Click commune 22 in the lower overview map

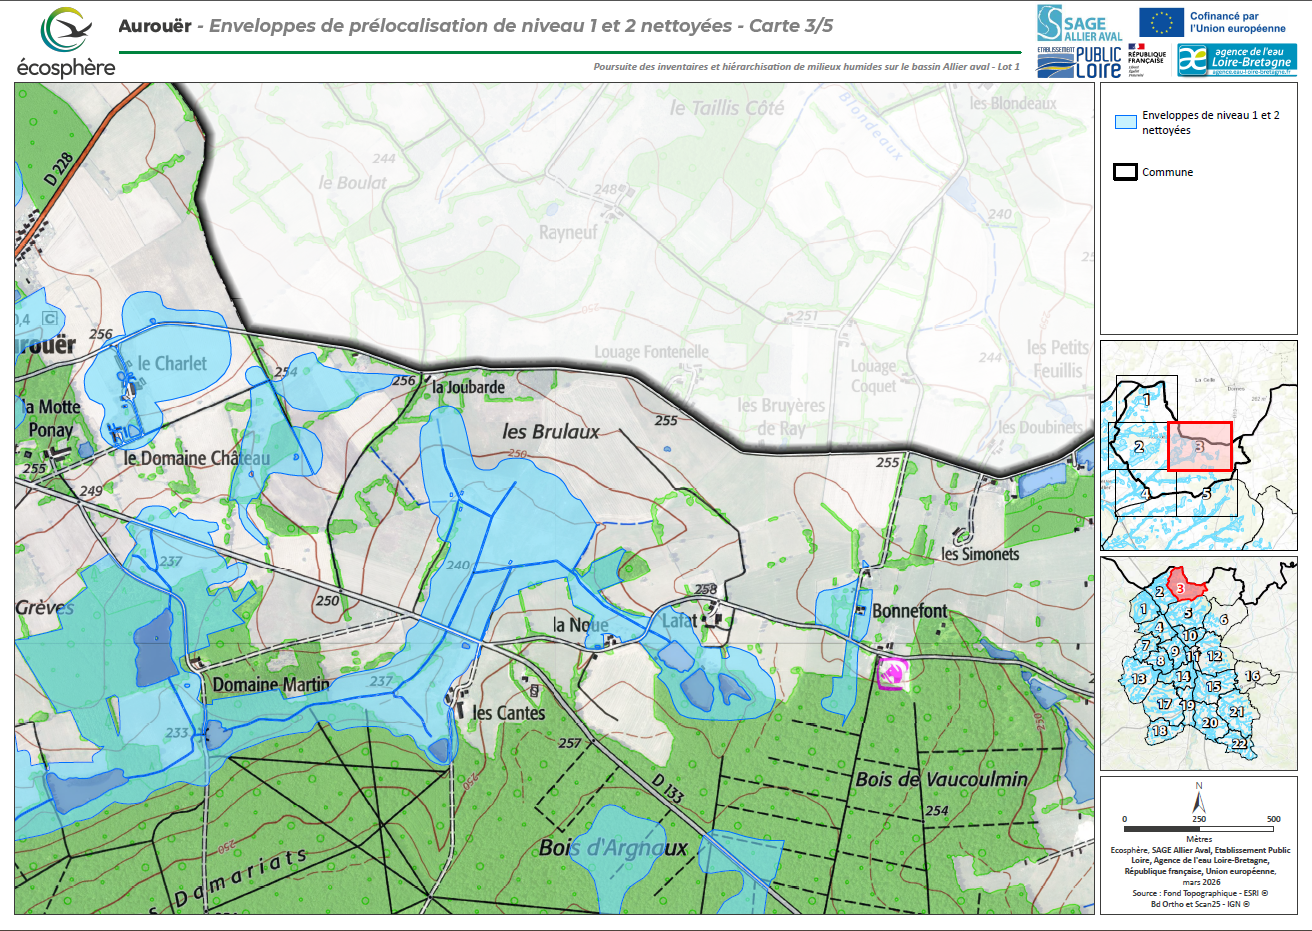click(1238, 743)
